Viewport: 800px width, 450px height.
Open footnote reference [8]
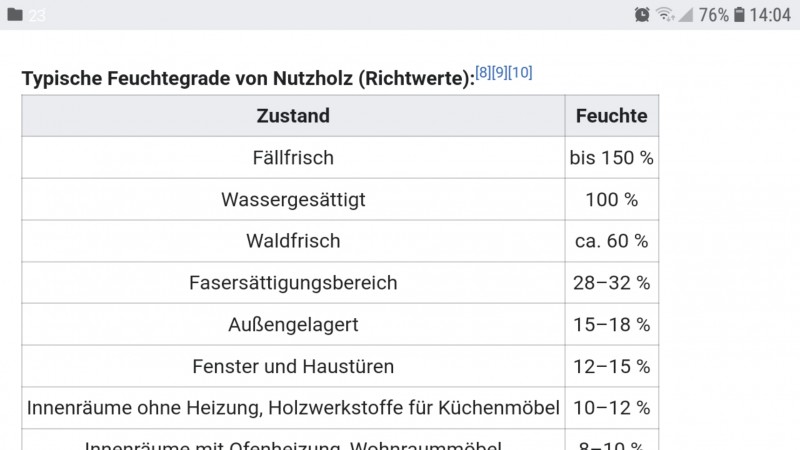tap(484, 73)
